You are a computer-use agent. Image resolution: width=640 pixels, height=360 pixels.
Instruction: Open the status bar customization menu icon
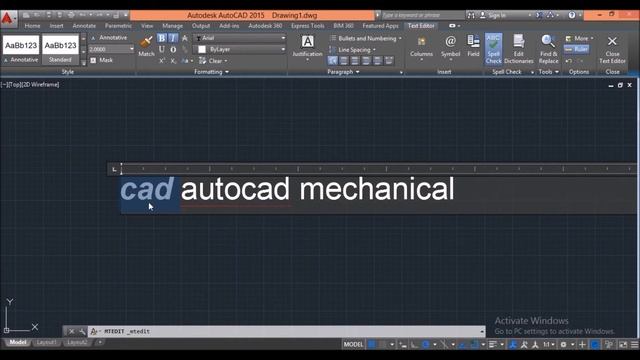(x=635, y=344)
